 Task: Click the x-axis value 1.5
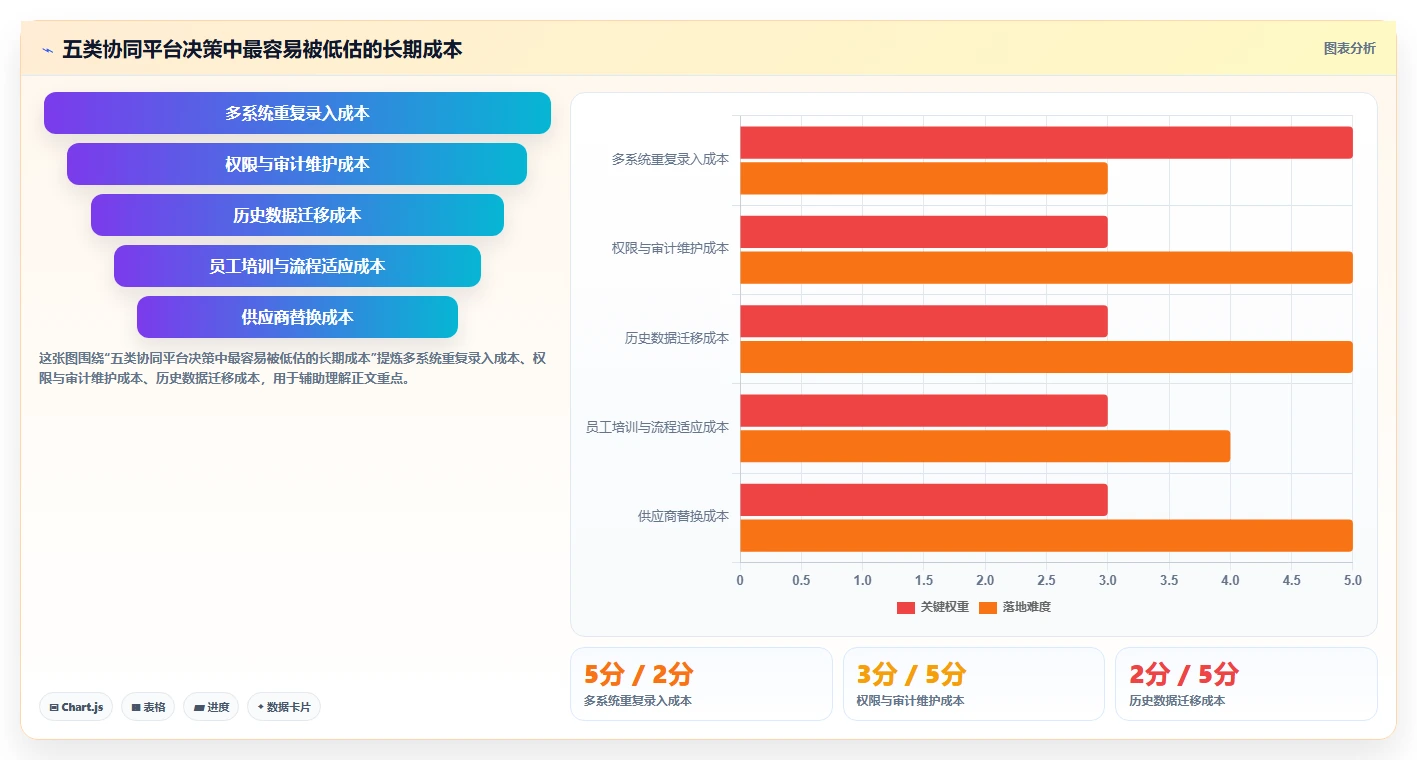[924, 580]
